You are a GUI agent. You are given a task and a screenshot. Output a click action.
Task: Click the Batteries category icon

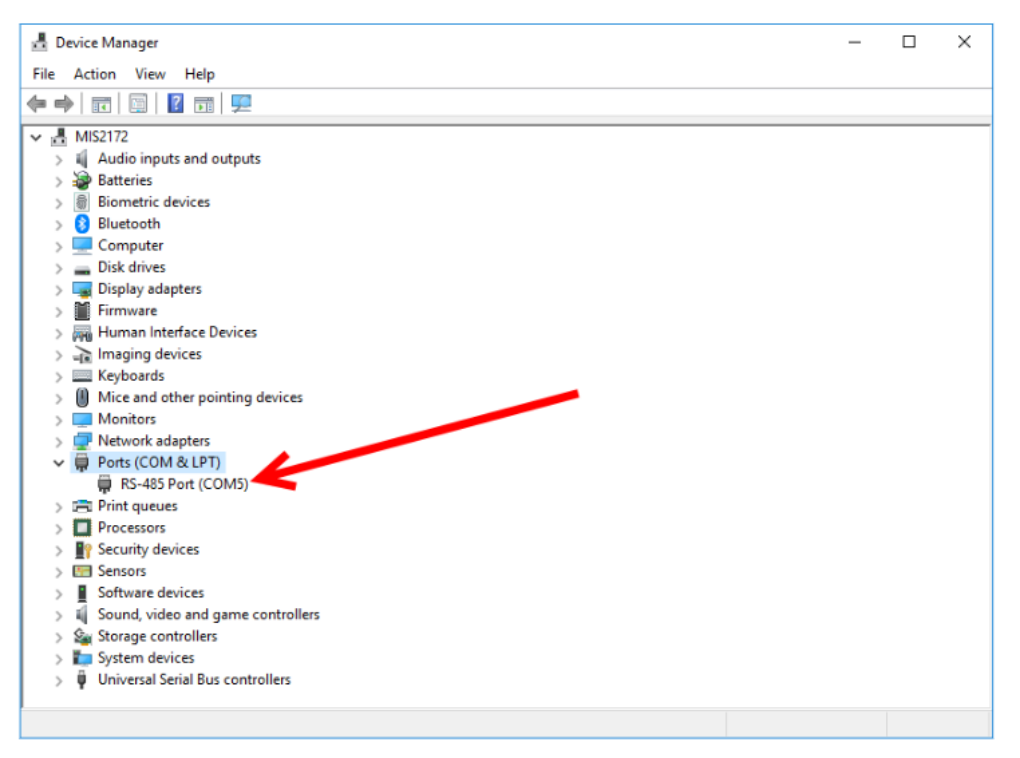pyautogui.click(x=82, y=180)
